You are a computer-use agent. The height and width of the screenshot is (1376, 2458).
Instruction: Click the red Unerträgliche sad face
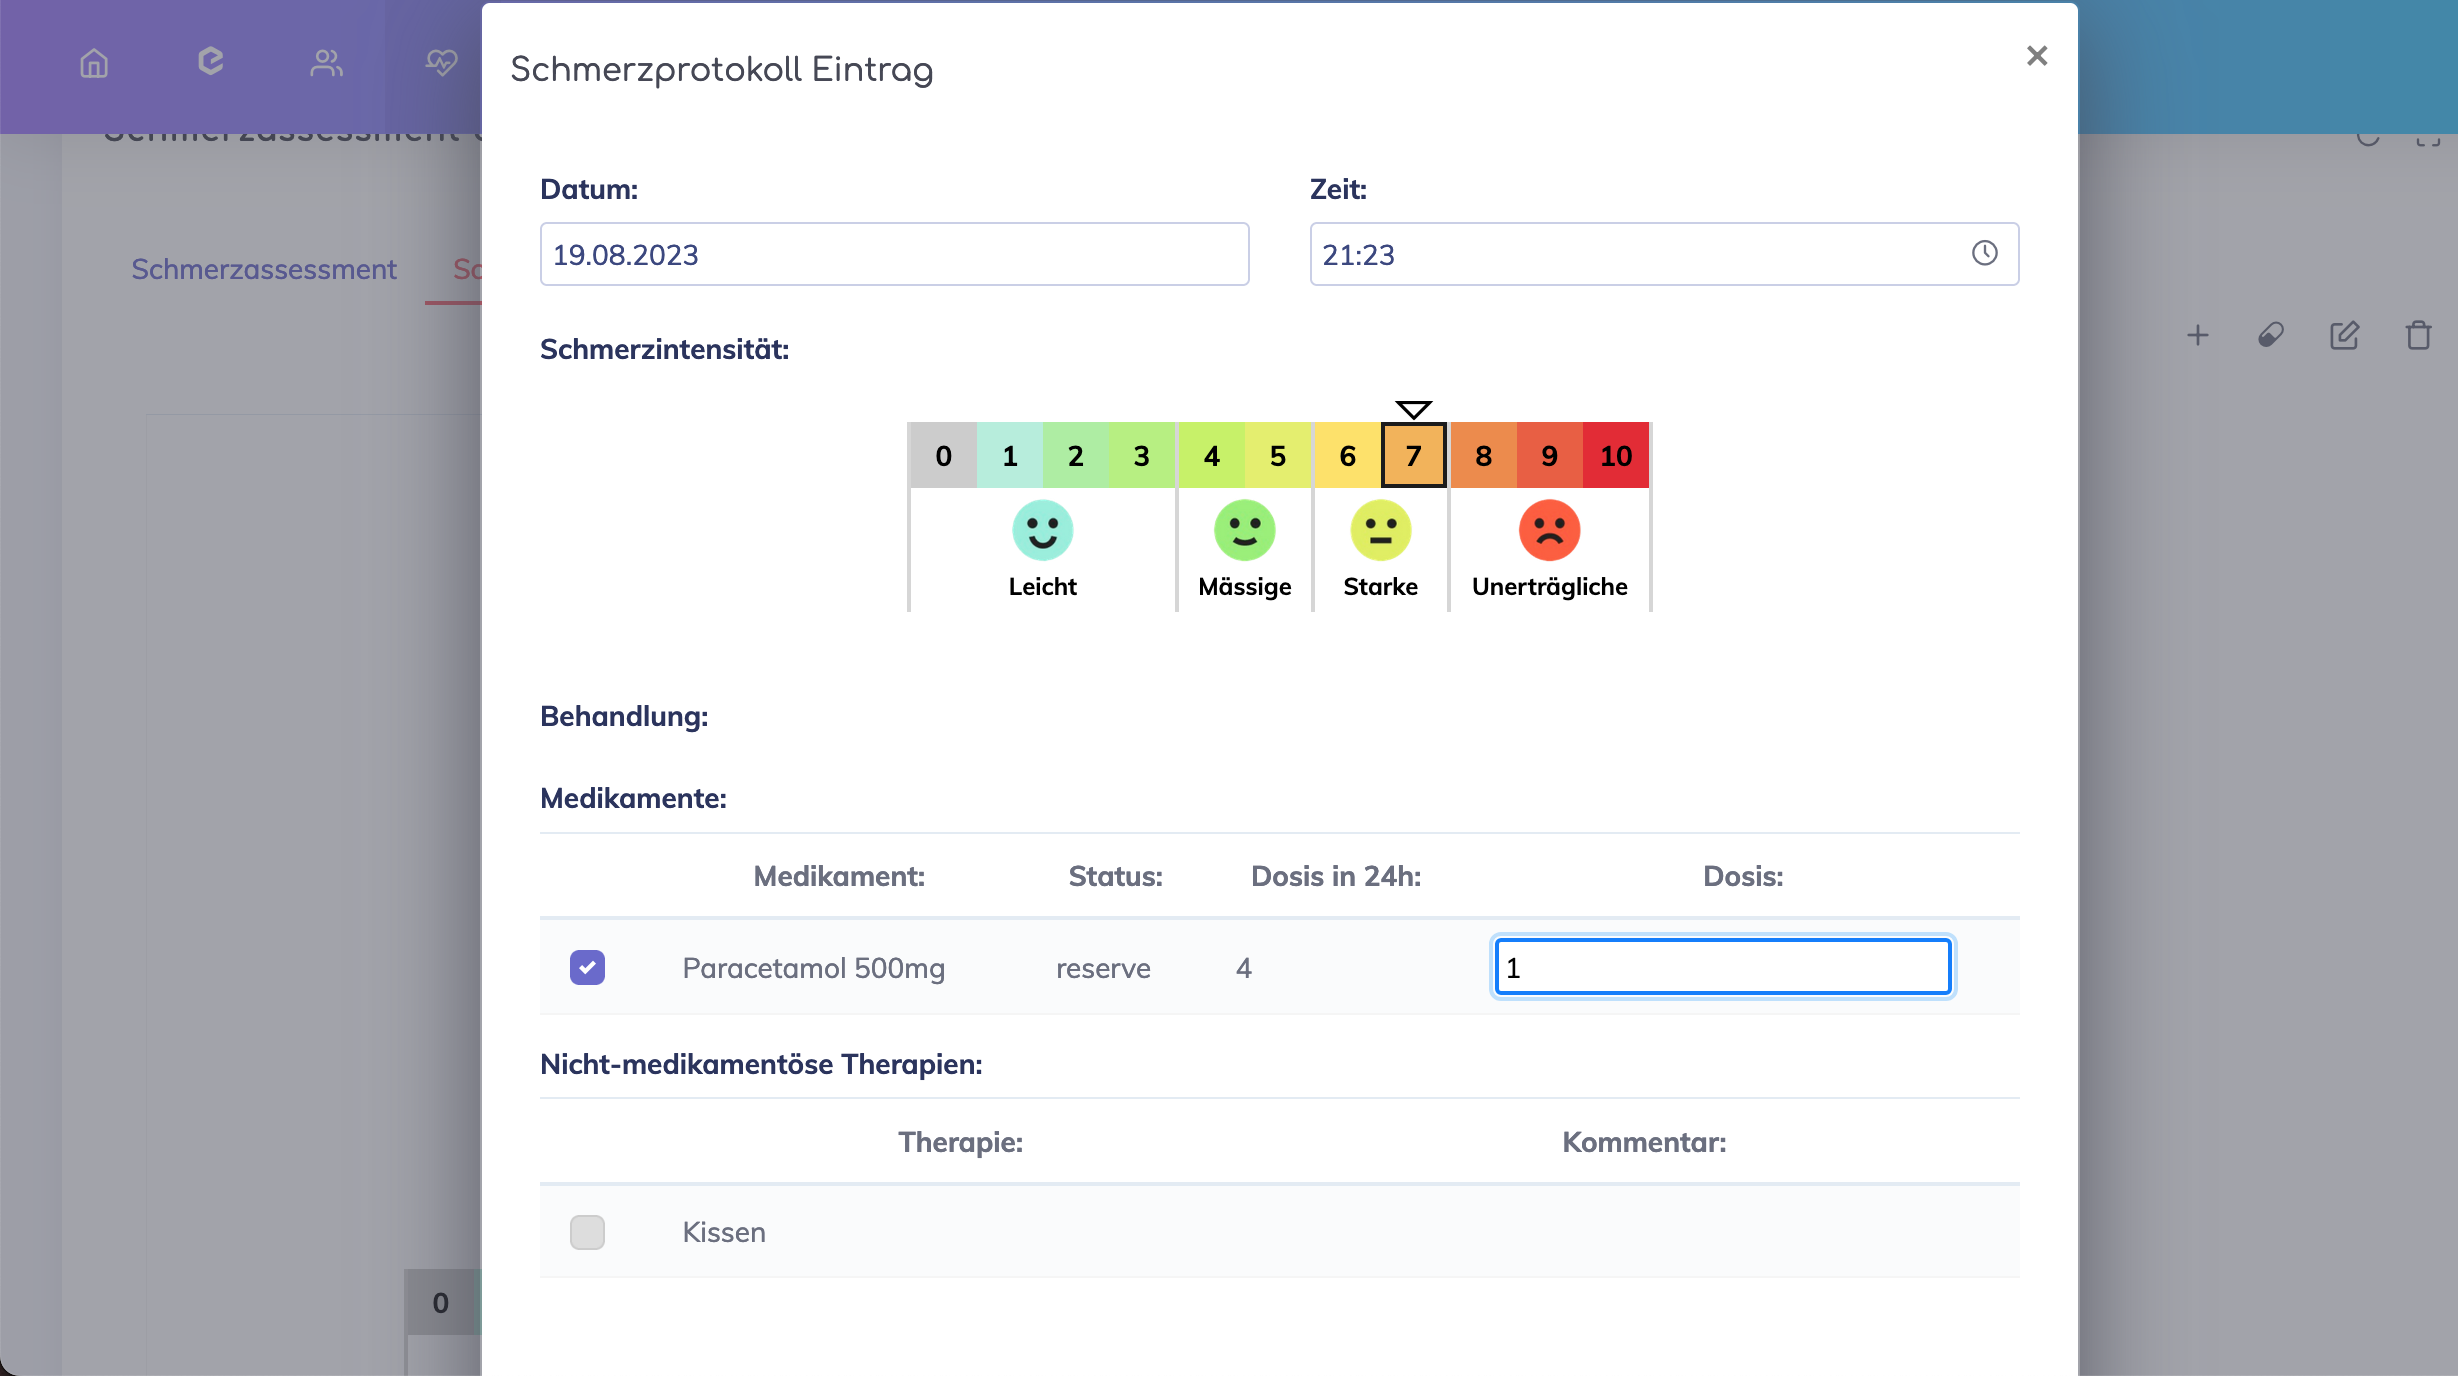click(x=1549, y=530)
